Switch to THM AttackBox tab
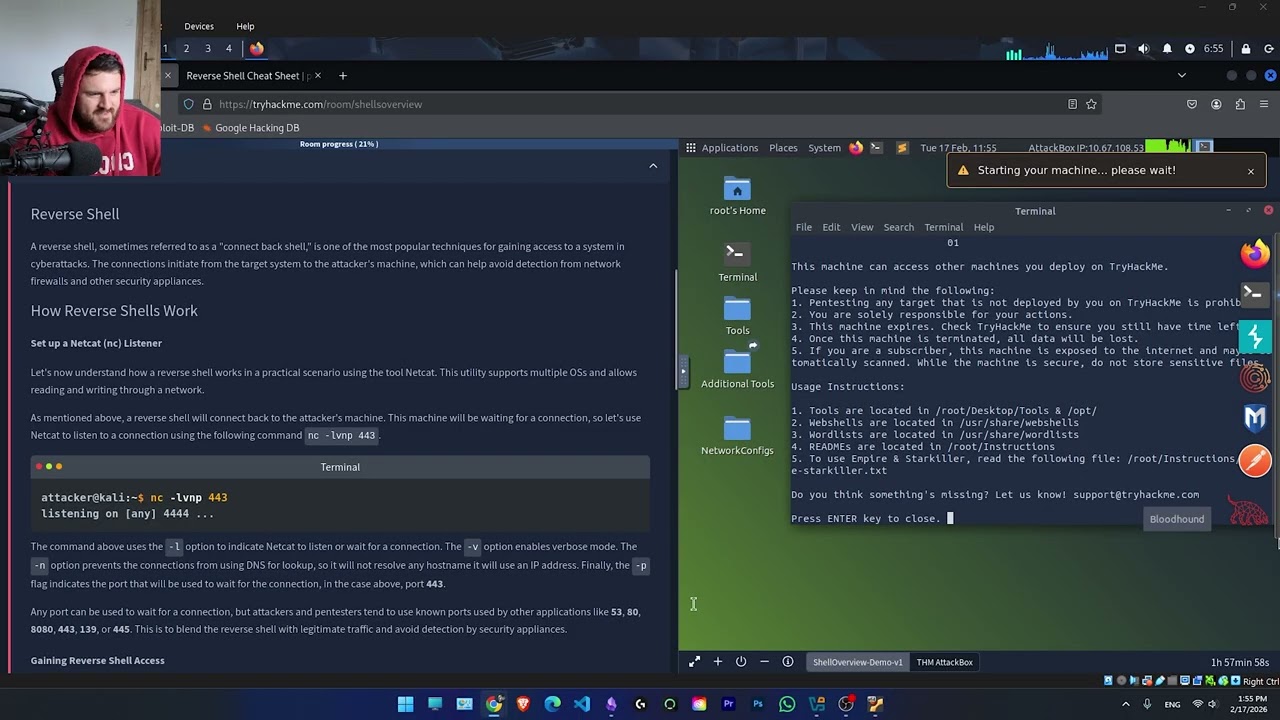 tap(944, 662)
